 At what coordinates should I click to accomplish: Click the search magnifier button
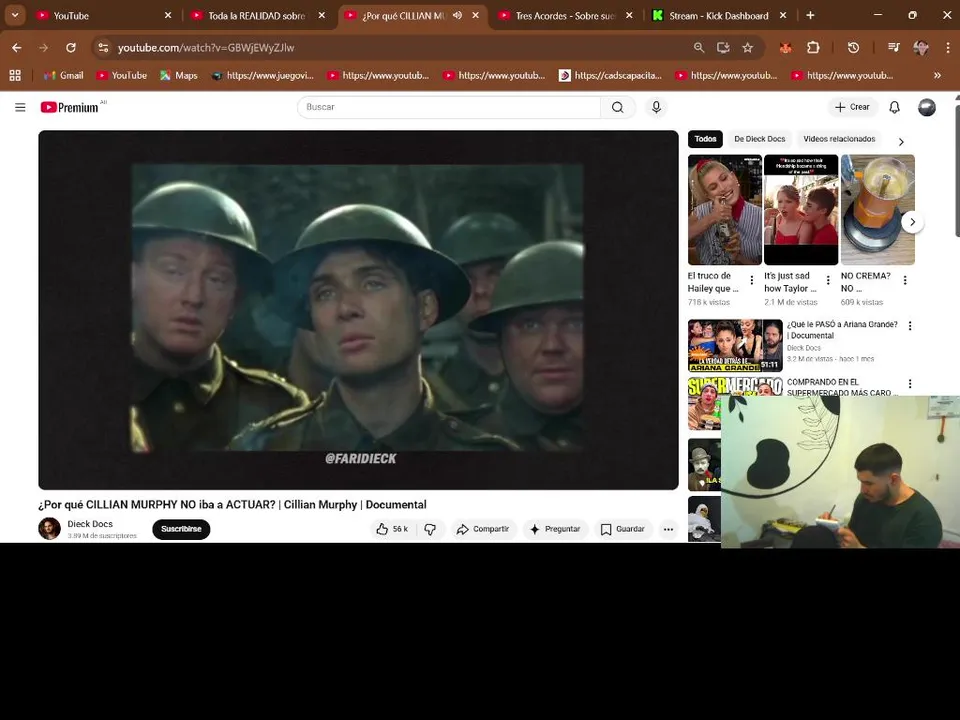(618, 107)
